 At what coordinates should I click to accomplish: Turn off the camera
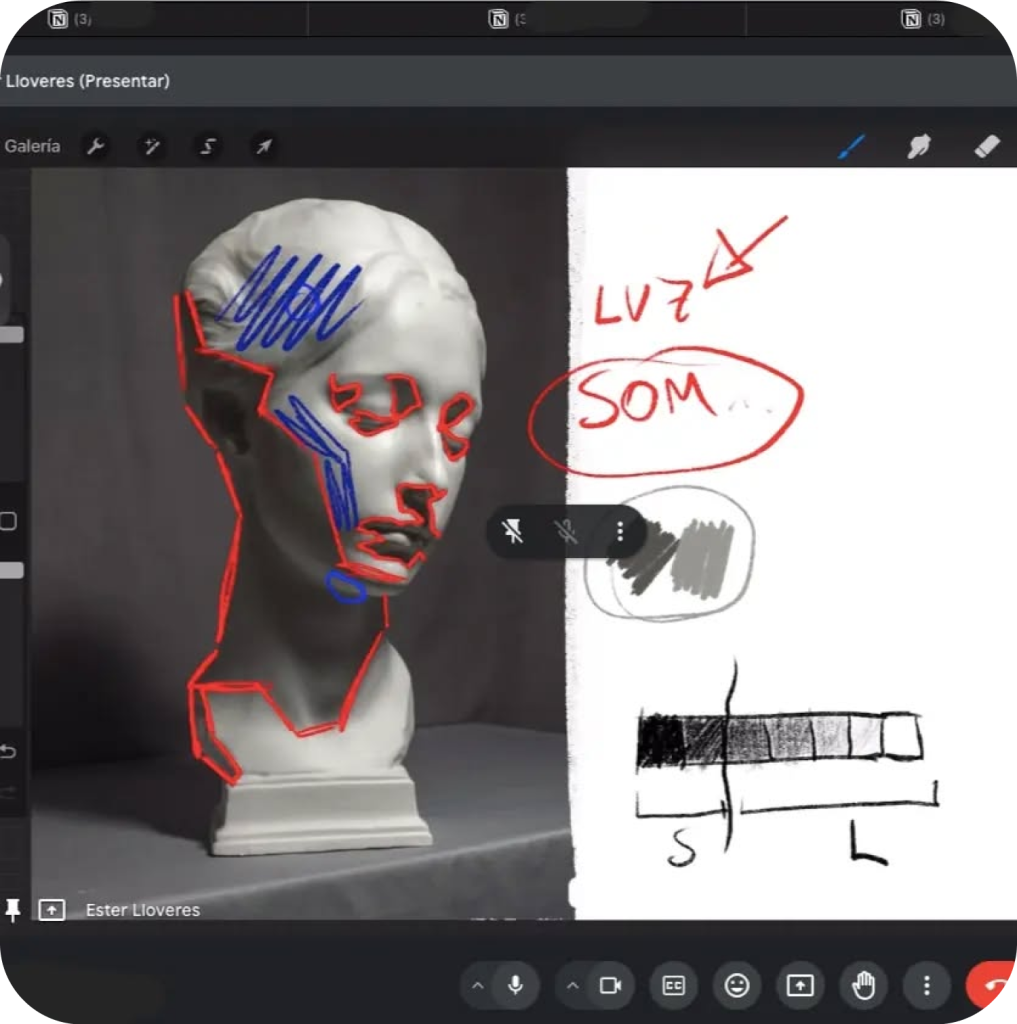610,986
